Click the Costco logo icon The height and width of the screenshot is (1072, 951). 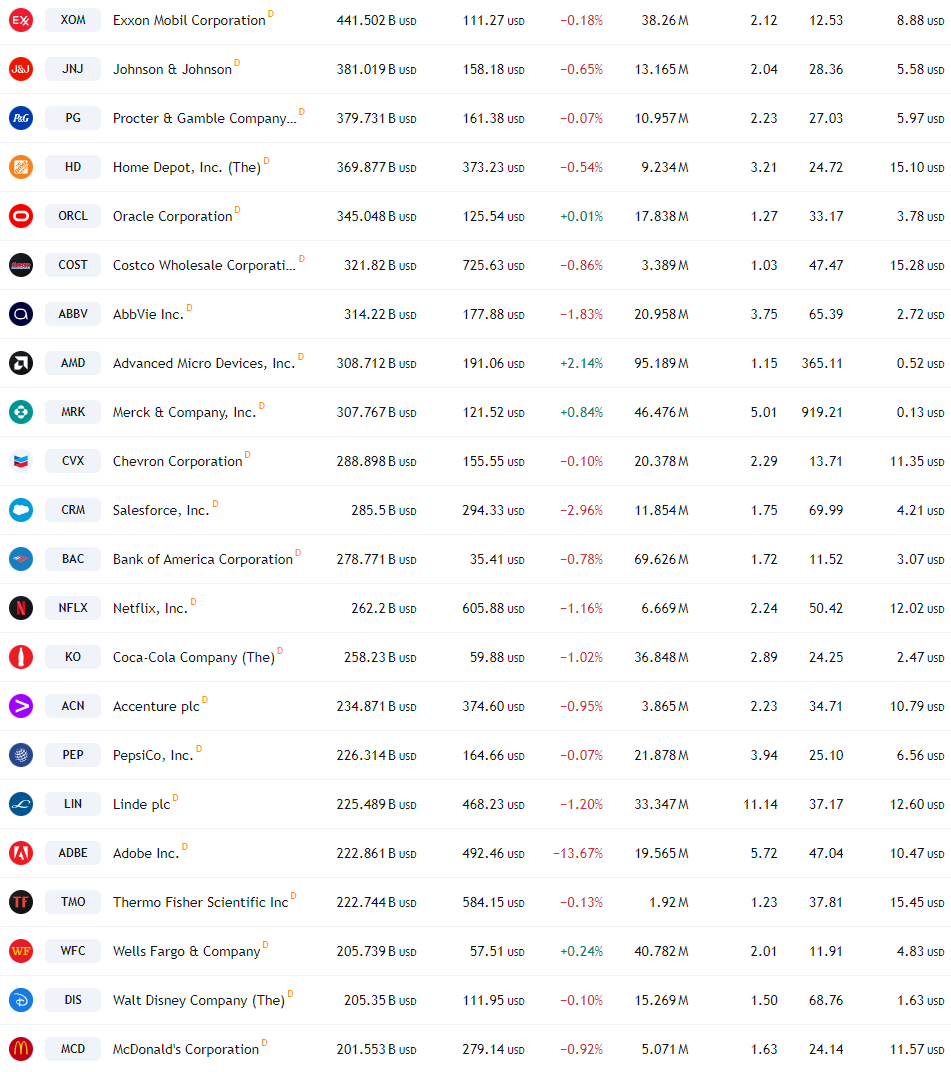point(21,265)
